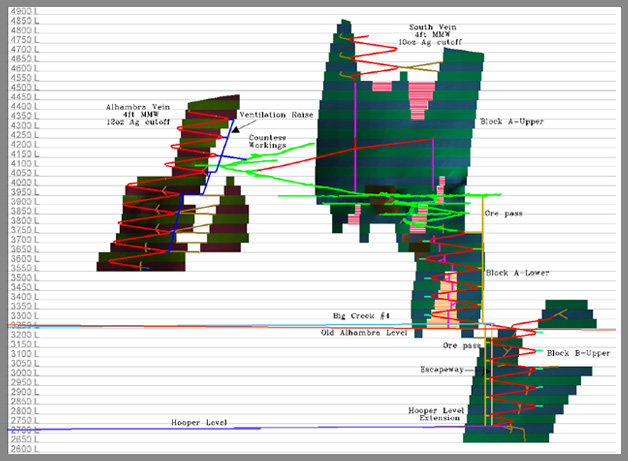Image resolution: width=628 pixels, height=461 pixels.
Task: Click the Ventilation Raise label
Action: pyautogui.click(x=277, y=115)
